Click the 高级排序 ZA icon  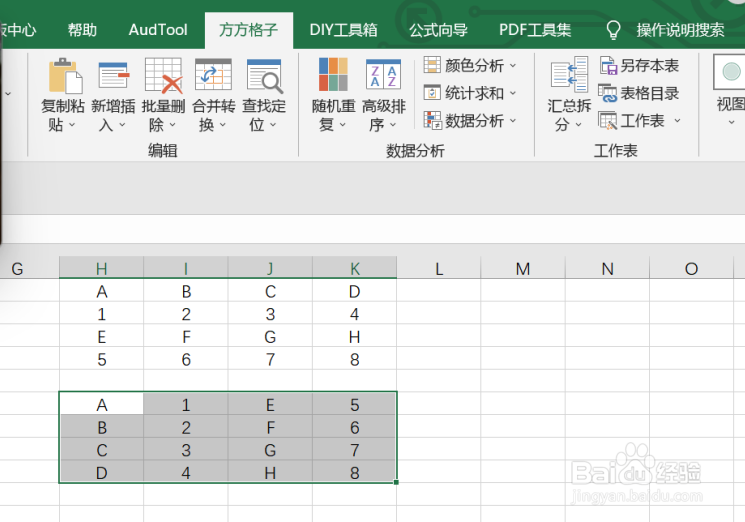pos(383,74)
